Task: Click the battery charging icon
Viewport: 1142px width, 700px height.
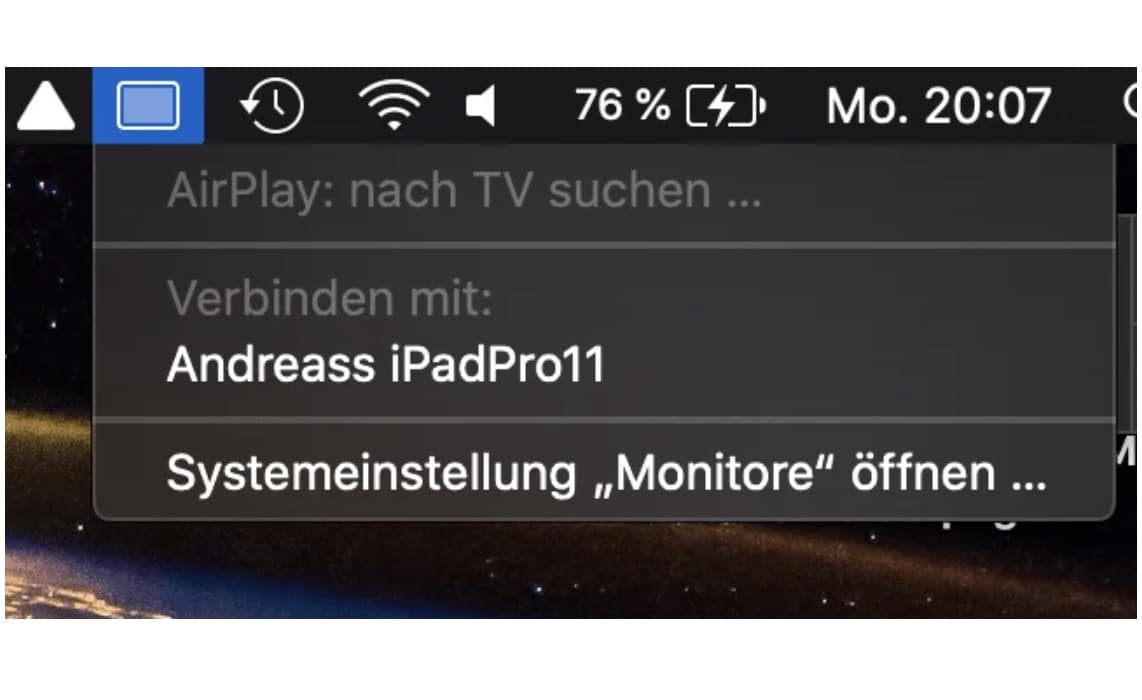Action: (725, 106)
